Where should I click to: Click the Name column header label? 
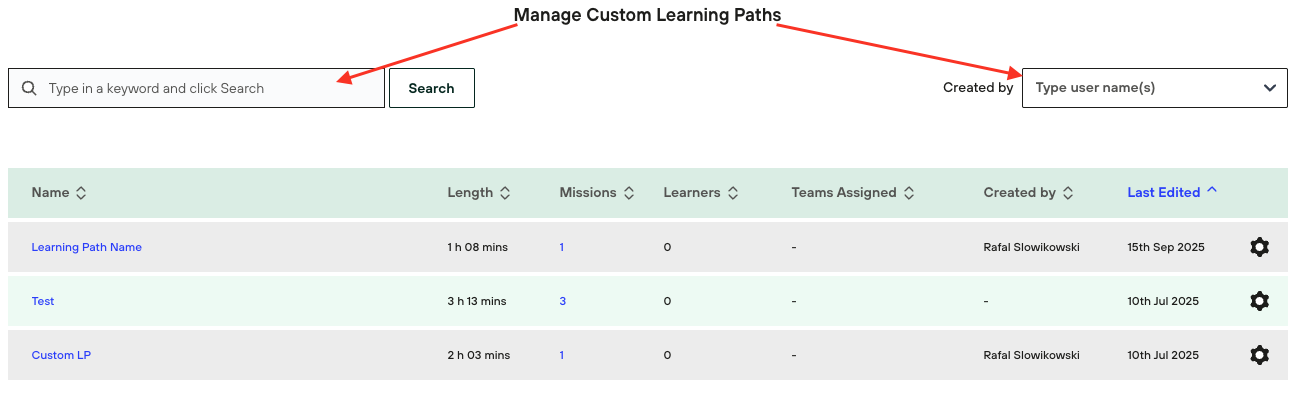[x=51, y=193]
